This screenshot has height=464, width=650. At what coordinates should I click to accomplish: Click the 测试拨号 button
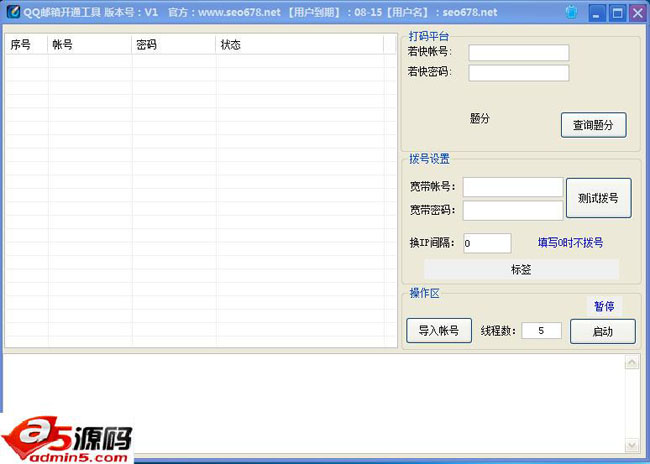pyautogui.click(x=599, y=198)
